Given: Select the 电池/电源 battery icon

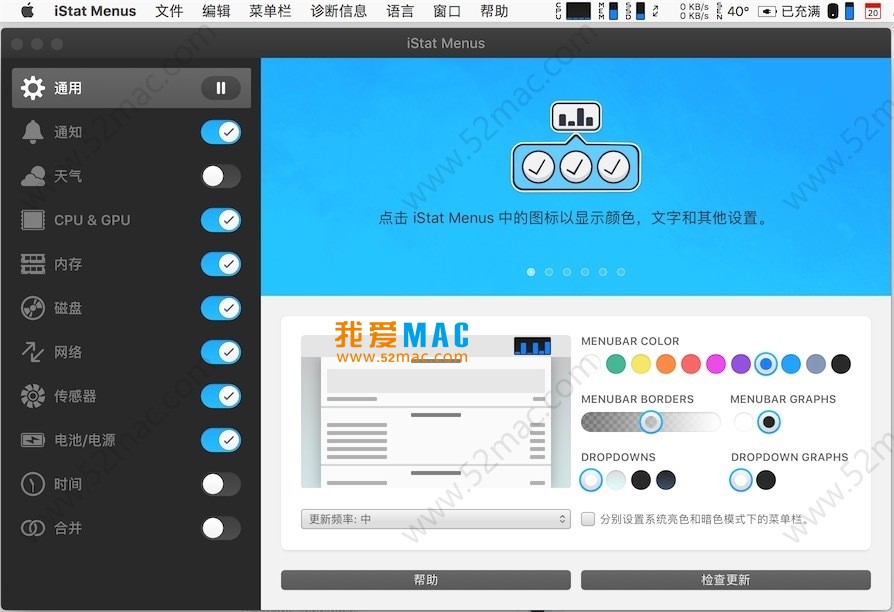Looking at the screenshot, I should [32, 440].
